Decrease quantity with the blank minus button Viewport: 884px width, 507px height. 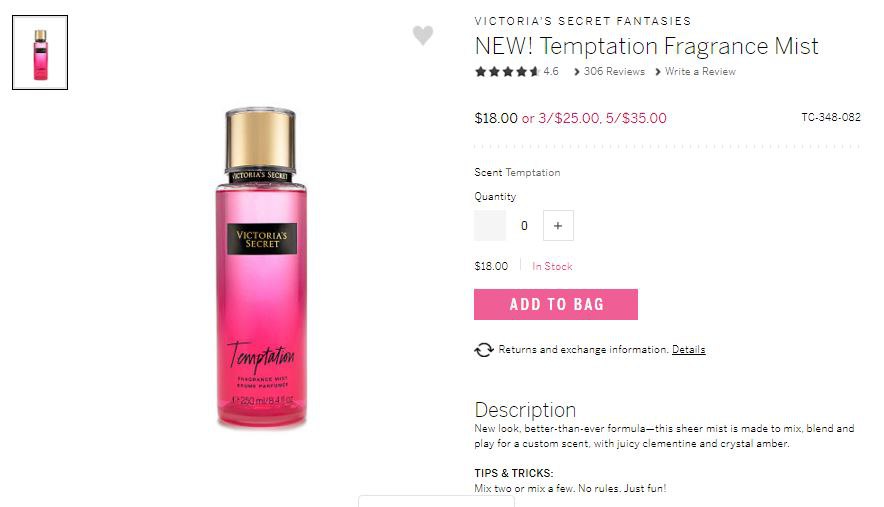coord(490,226)
